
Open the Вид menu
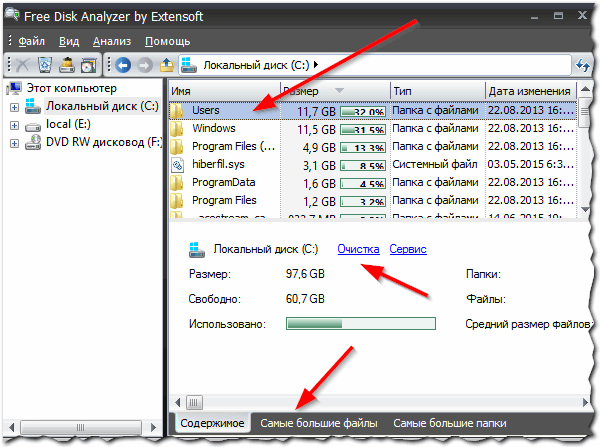click(69, 41)
